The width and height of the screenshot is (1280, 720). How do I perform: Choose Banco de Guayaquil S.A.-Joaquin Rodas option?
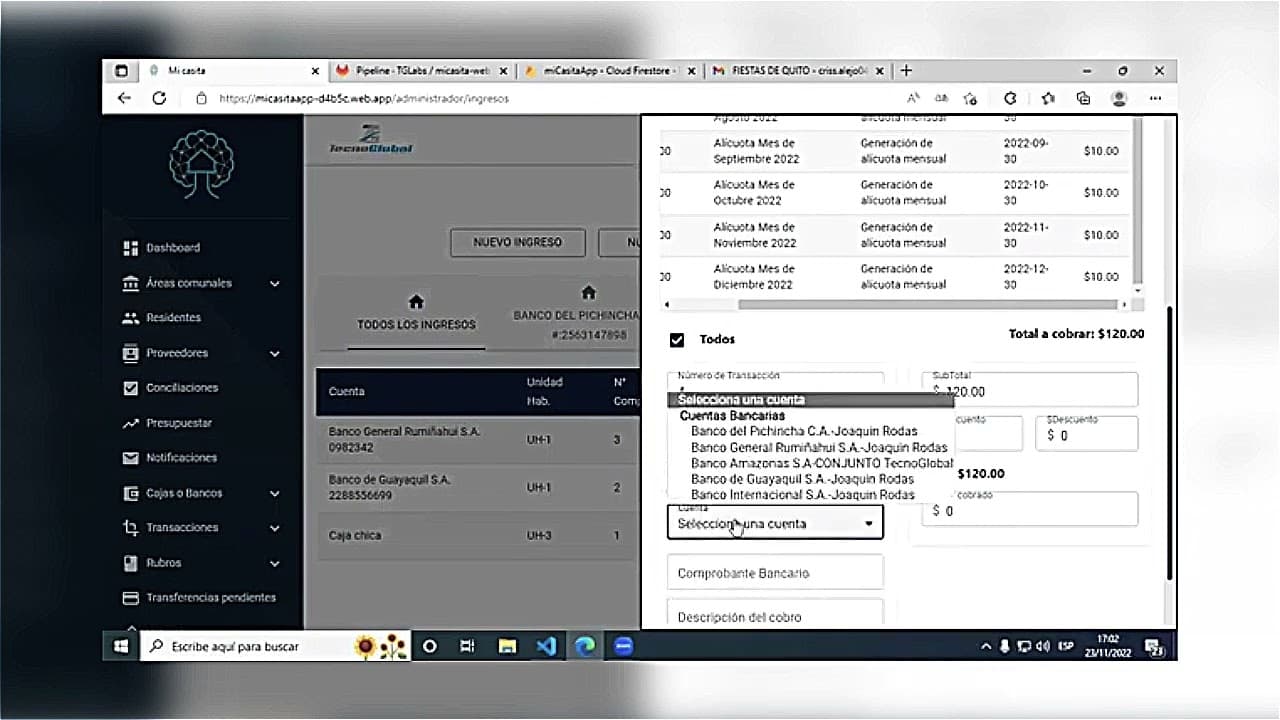[802, 479]
